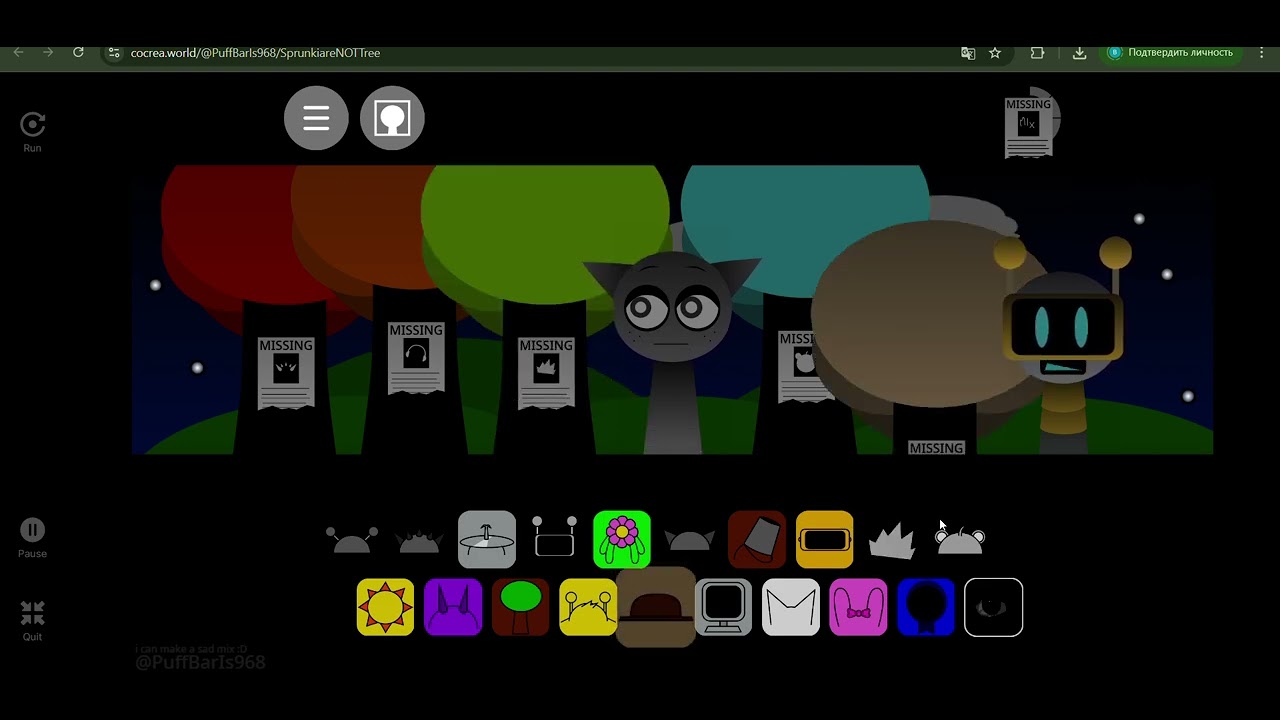The width and height of the screenshot is (1280, 720).
Task: Select the black eye character icon
Action: 993,607
